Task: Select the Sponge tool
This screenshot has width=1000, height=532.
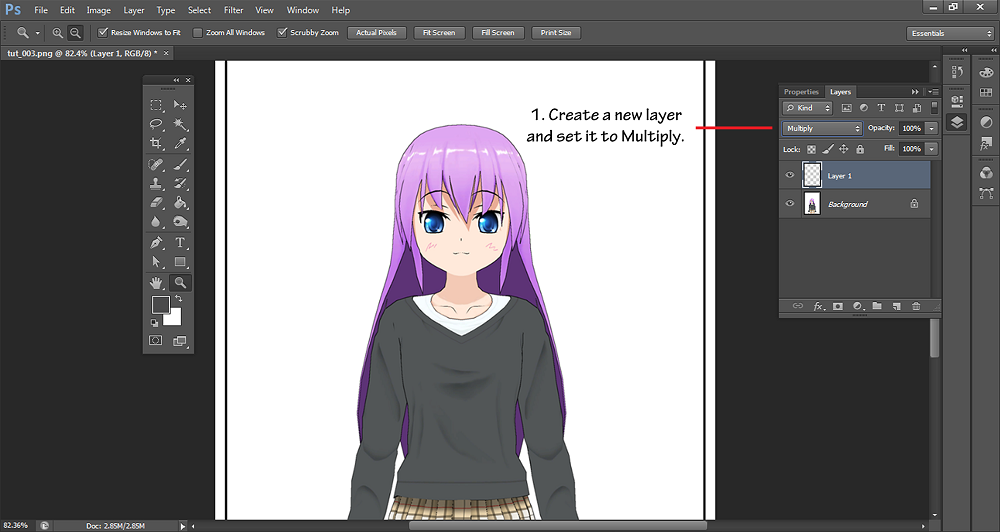Action: click(x=180, y=222)
